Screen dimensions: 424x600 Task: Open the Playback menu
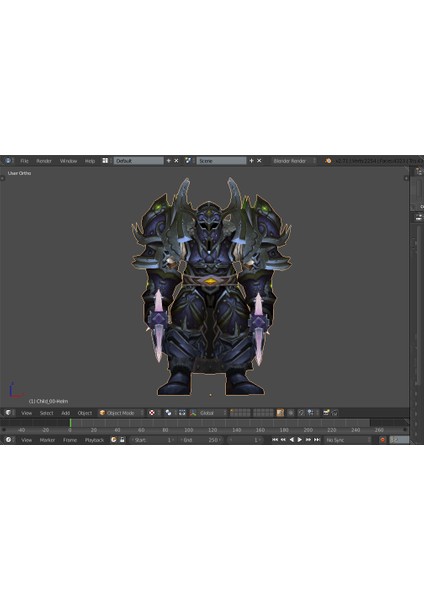(94, 440)
